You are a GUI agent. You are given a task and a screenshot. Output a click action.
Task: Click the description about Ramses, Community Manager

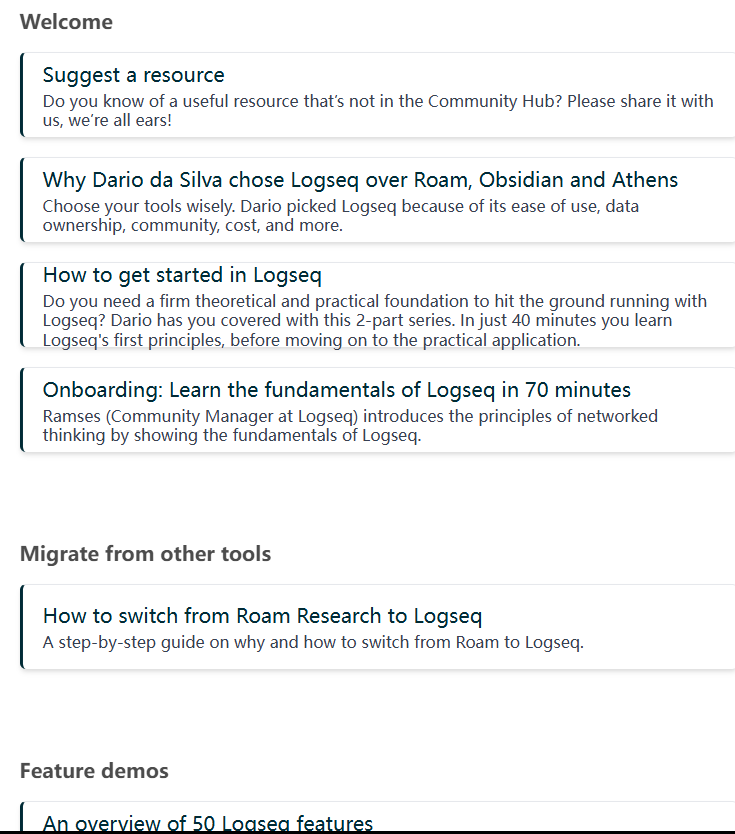click(x=350, y=425)
